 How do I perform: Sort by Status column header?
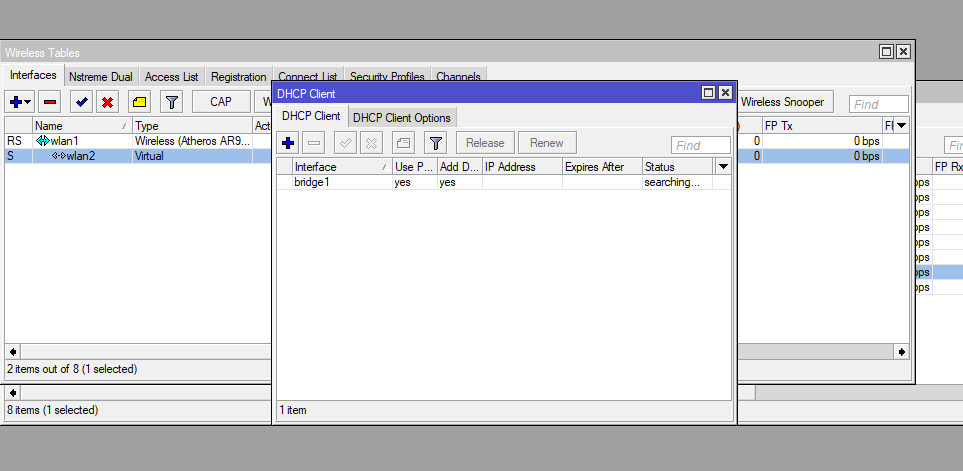[x=678, y=167]
